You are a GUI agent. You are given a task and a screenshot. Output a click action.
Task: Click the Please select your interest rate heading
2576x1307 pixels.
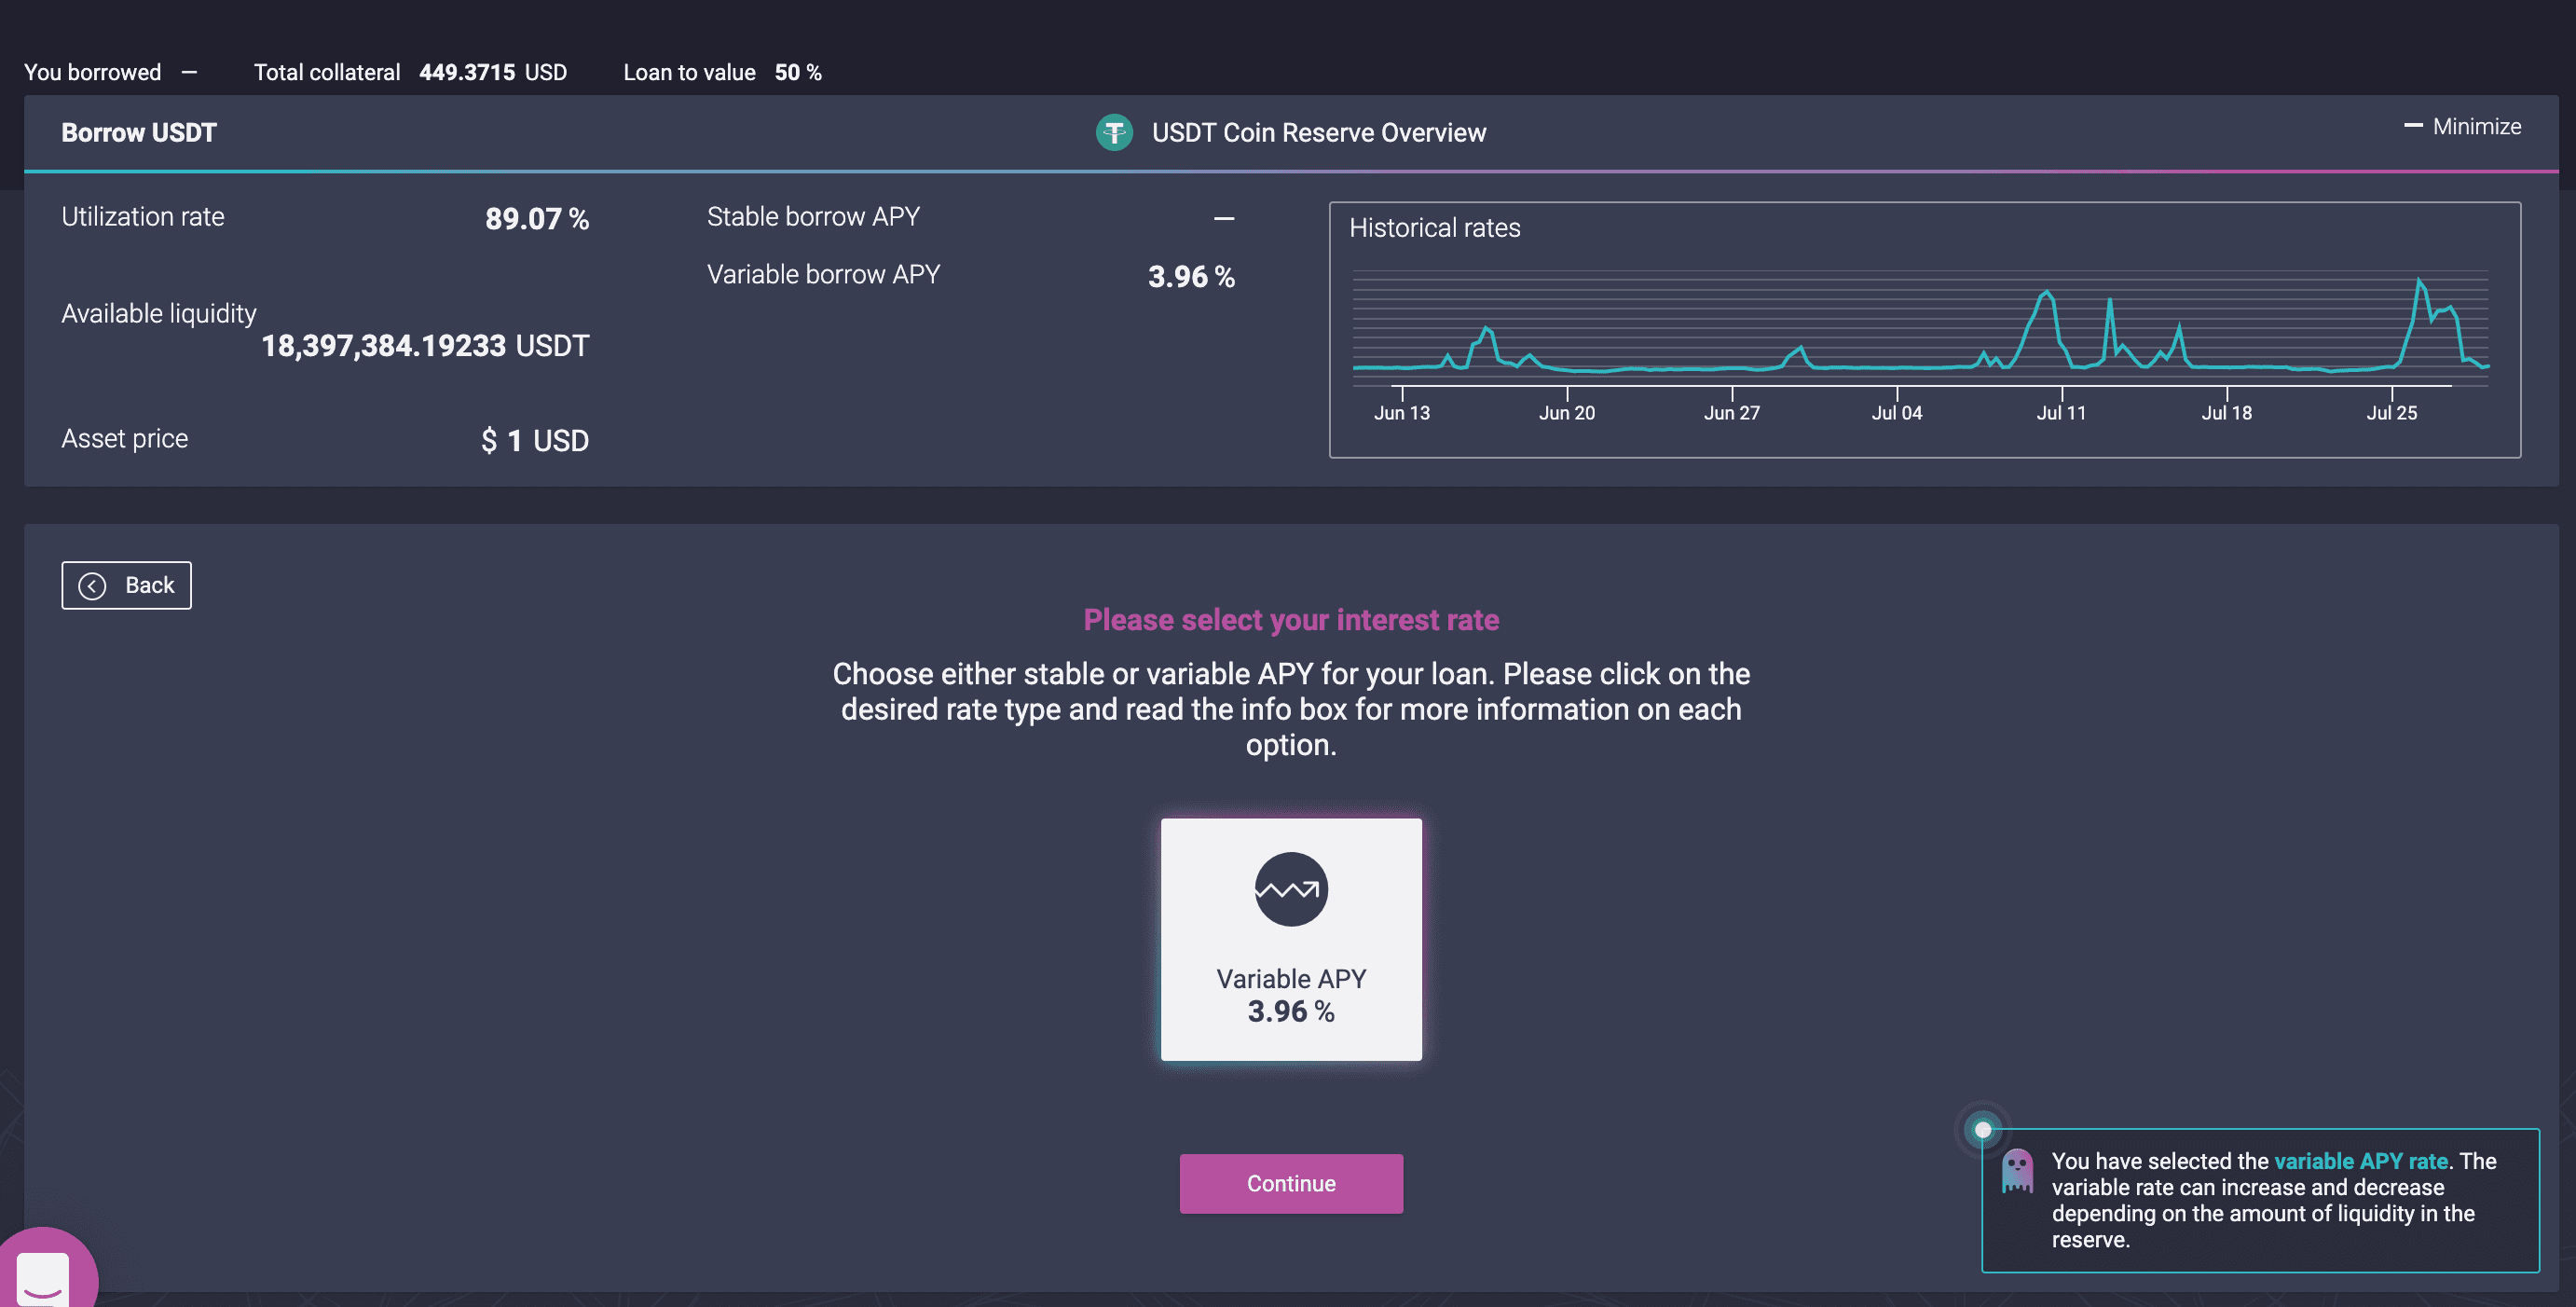coord(1291,620)
